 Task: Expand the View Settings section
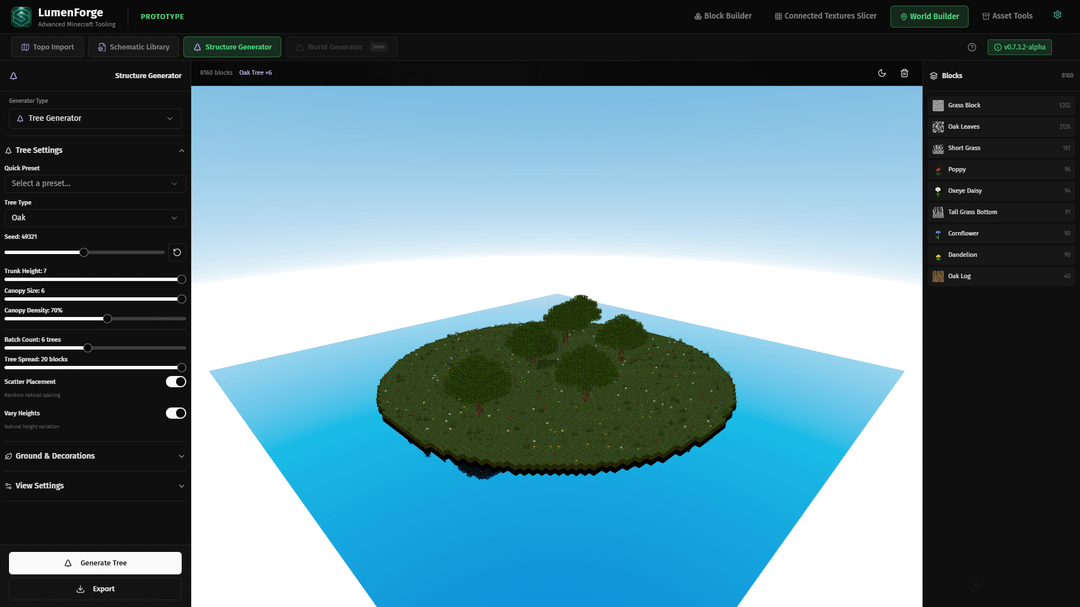[x=95, y=486]
